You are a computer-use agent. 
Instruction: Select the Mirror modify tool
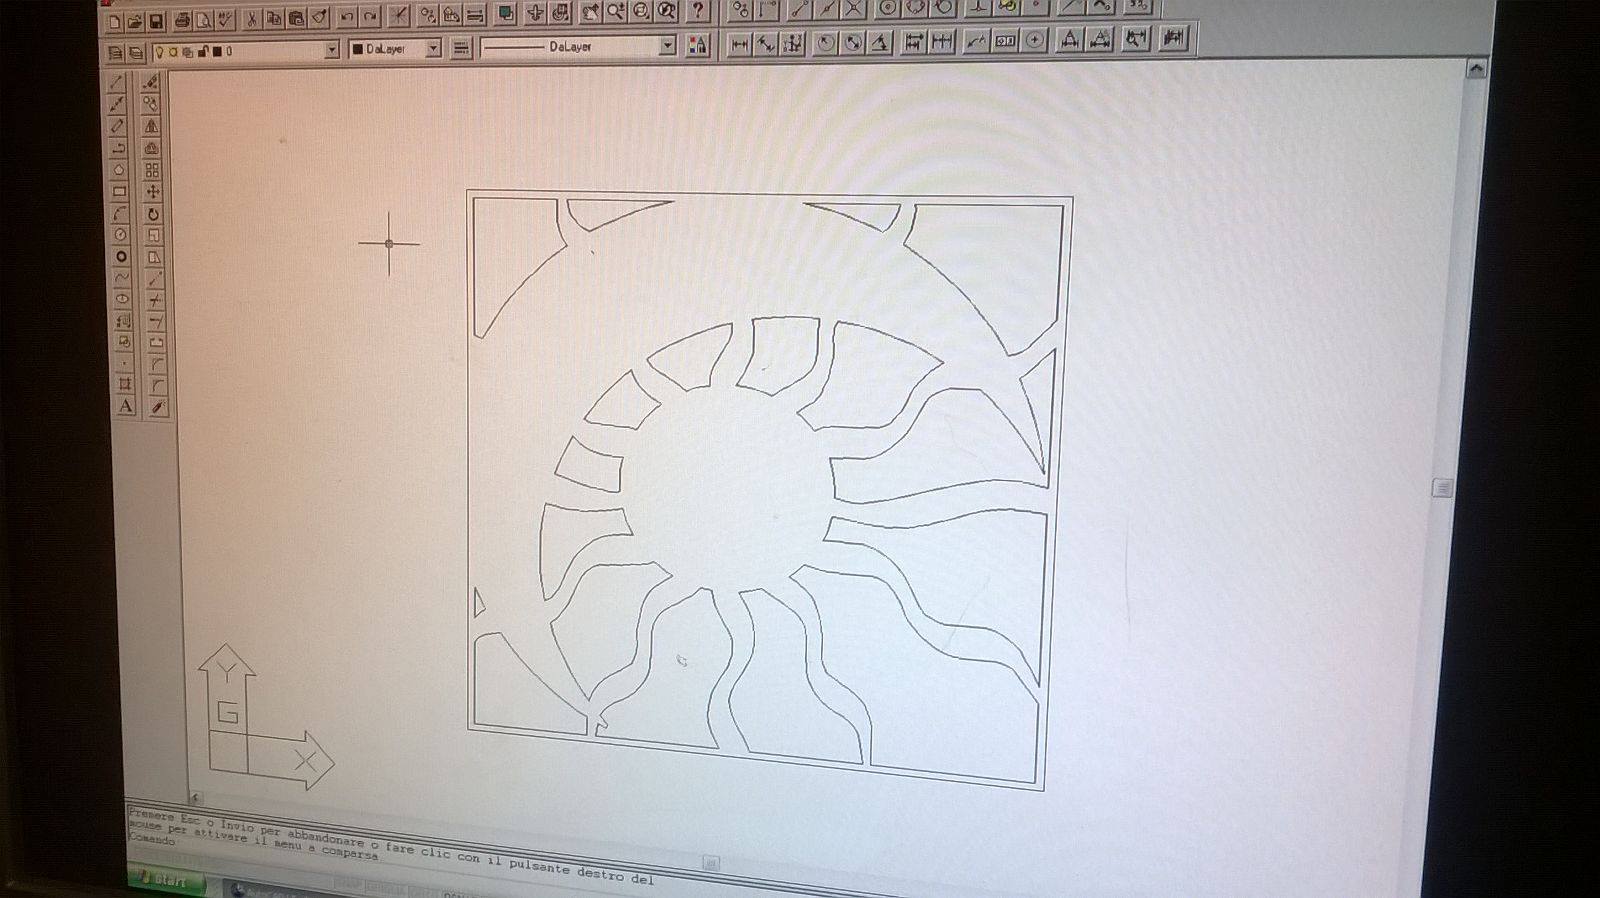151,126
